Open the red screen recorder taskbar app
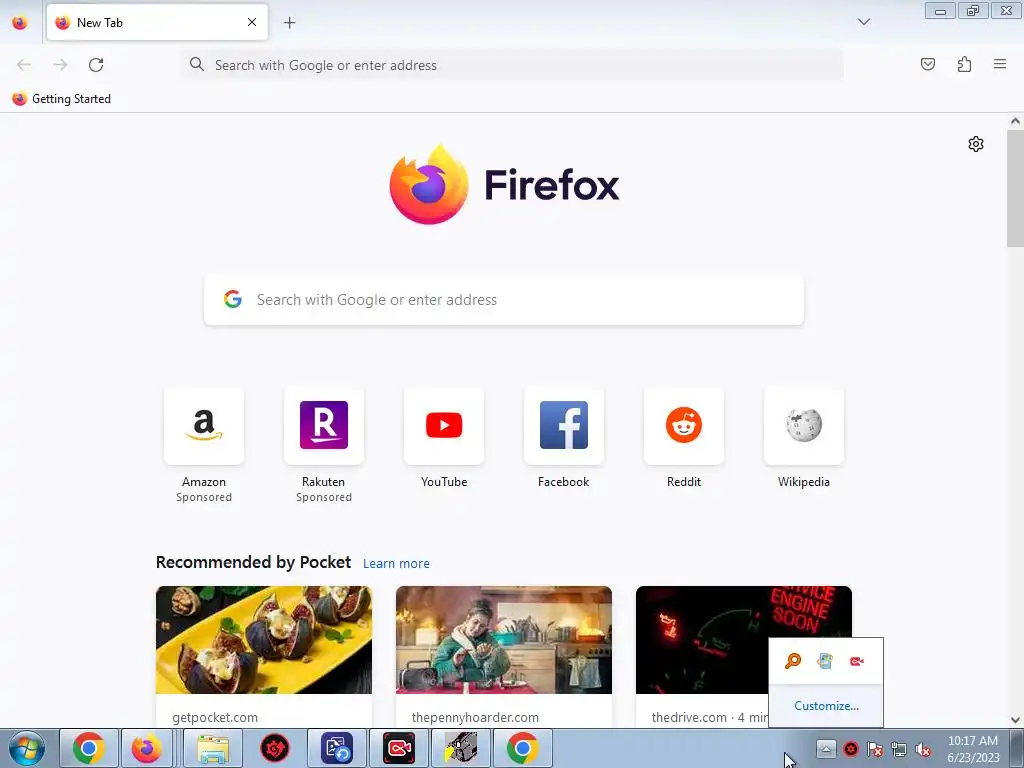1024x768 pixels. pos(398,748)
